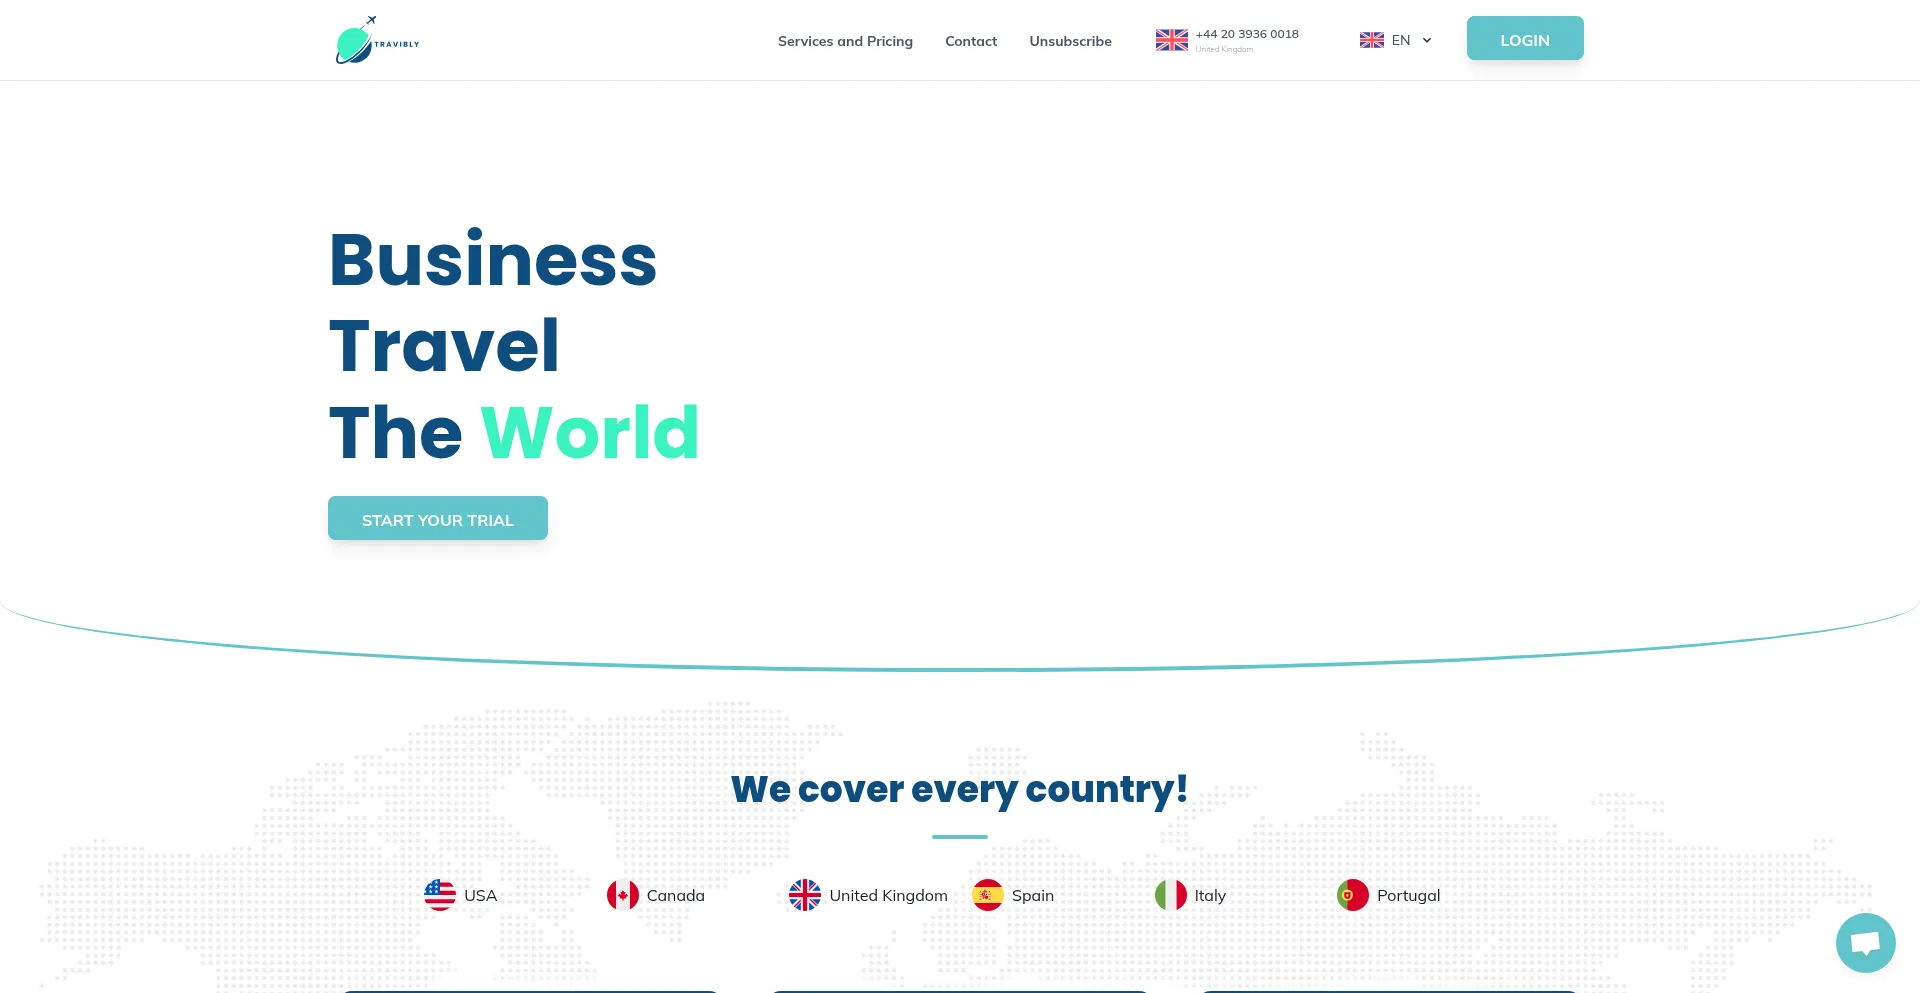
Task: Click the LOGIN button
Action: [1525, 38]
